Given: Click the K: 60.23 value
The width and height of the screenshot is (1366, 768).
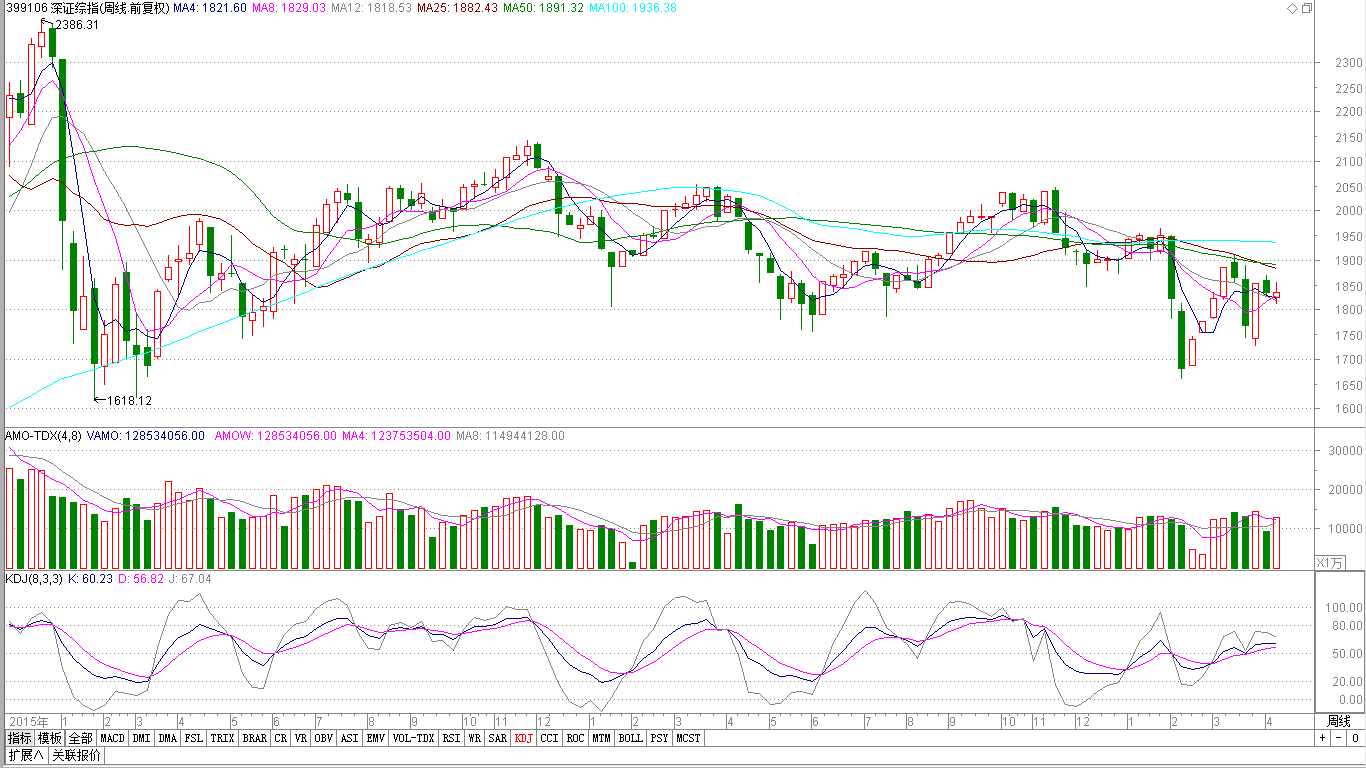Looking at the screenshot, I should tap(91, 579).
